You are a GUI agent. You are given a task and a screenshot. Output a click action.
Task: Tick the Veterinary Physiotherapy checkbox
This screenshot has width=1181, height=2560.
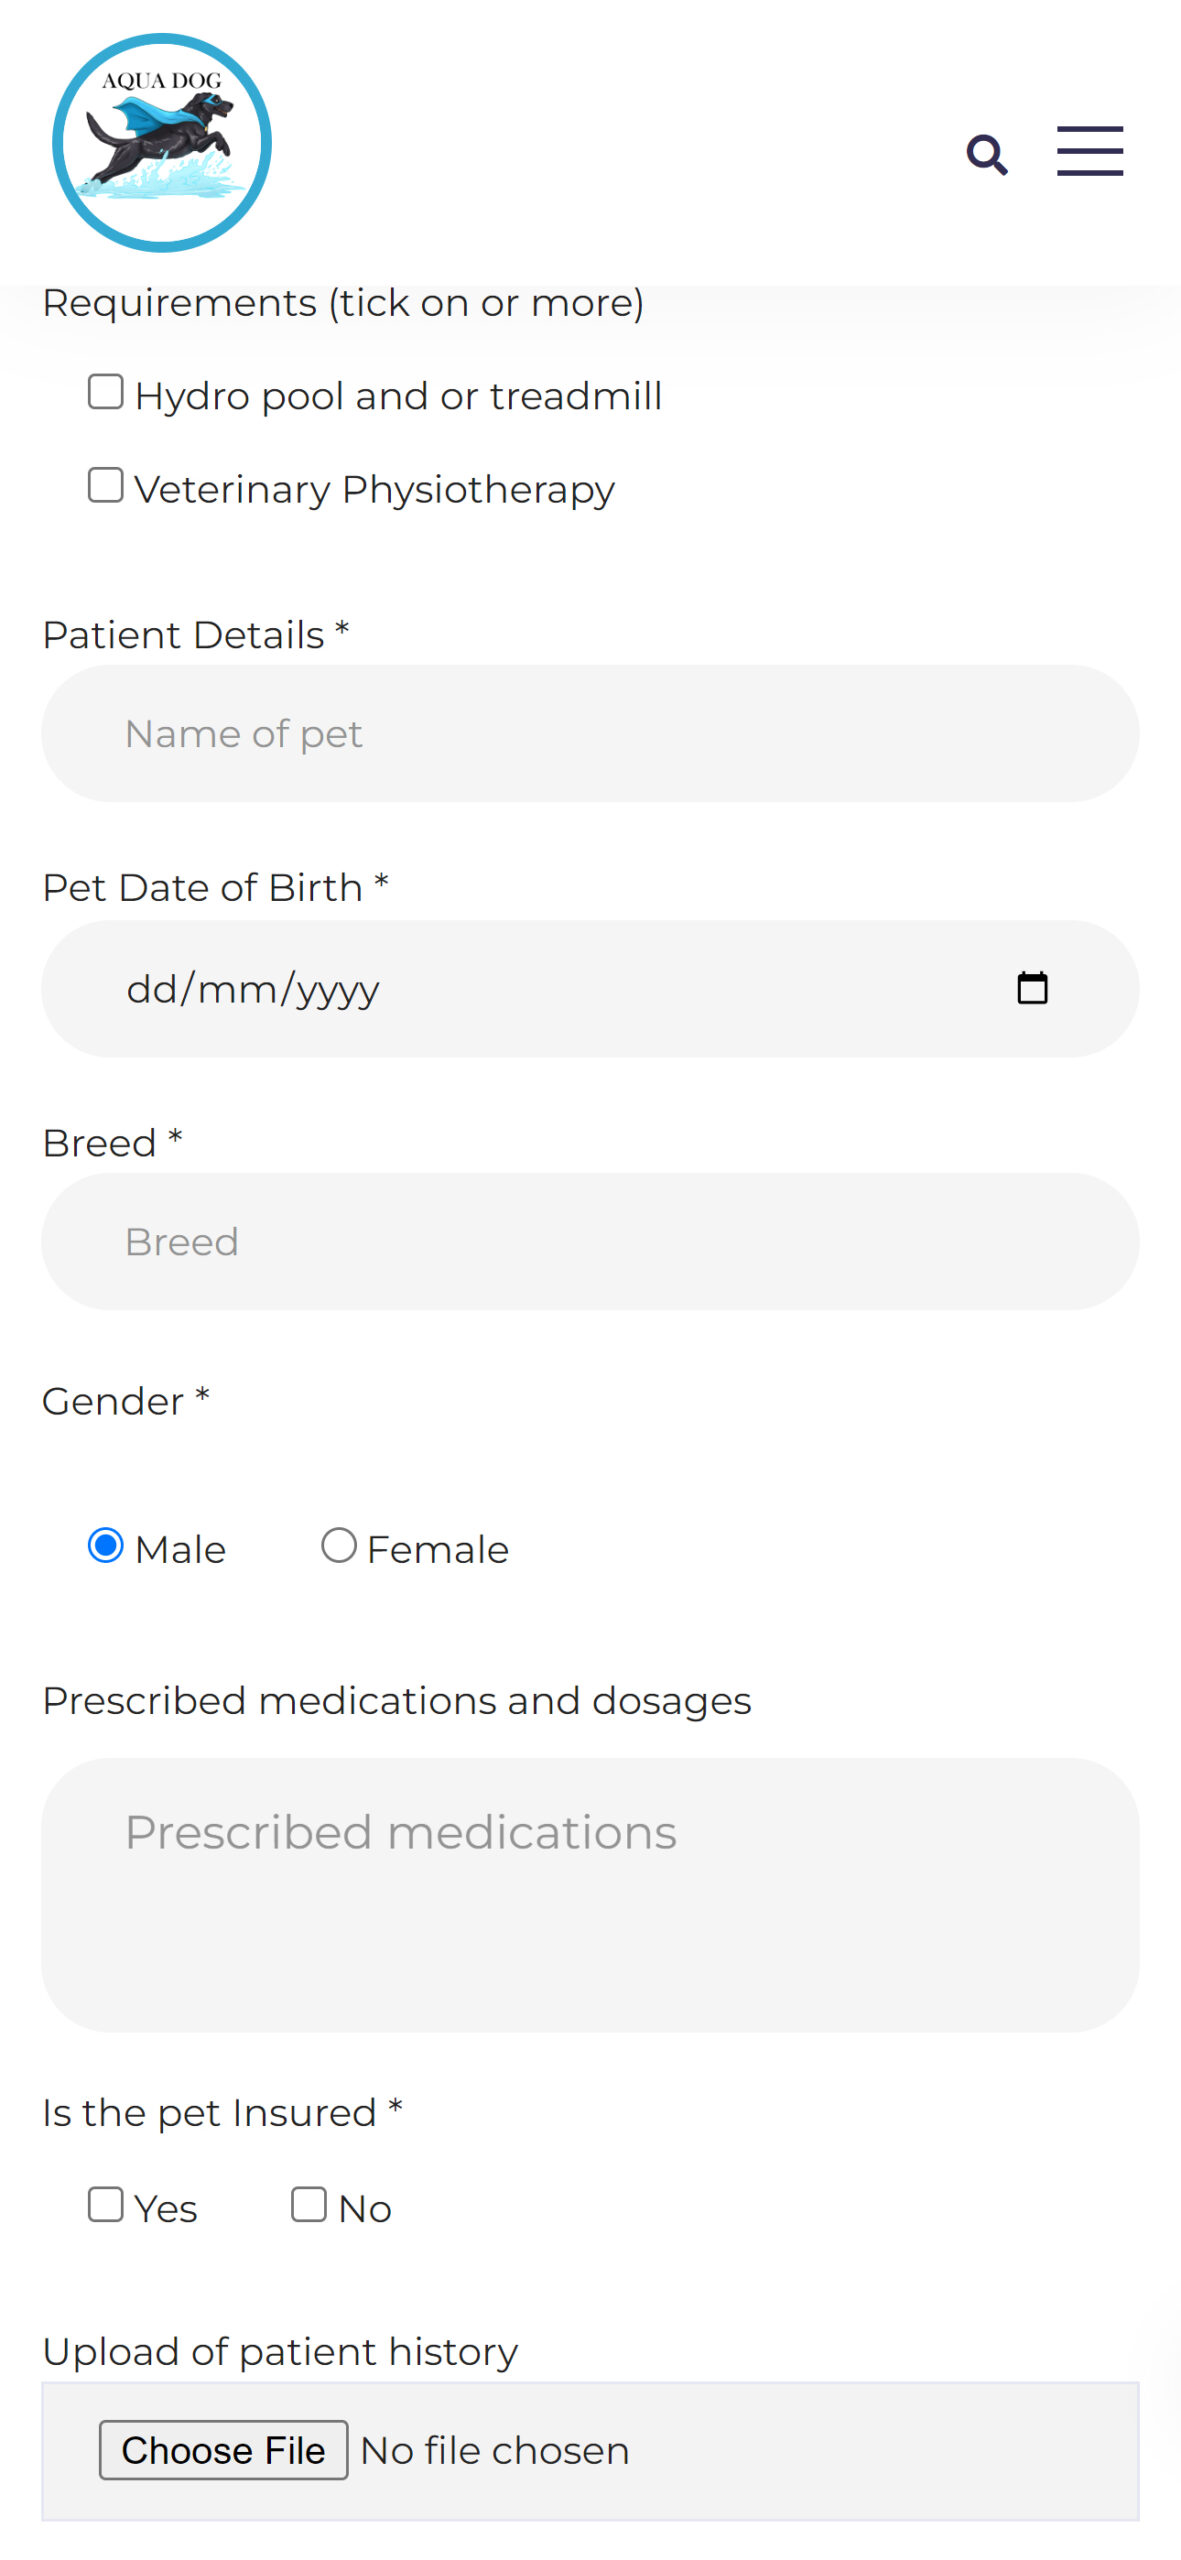coord(106,486)
